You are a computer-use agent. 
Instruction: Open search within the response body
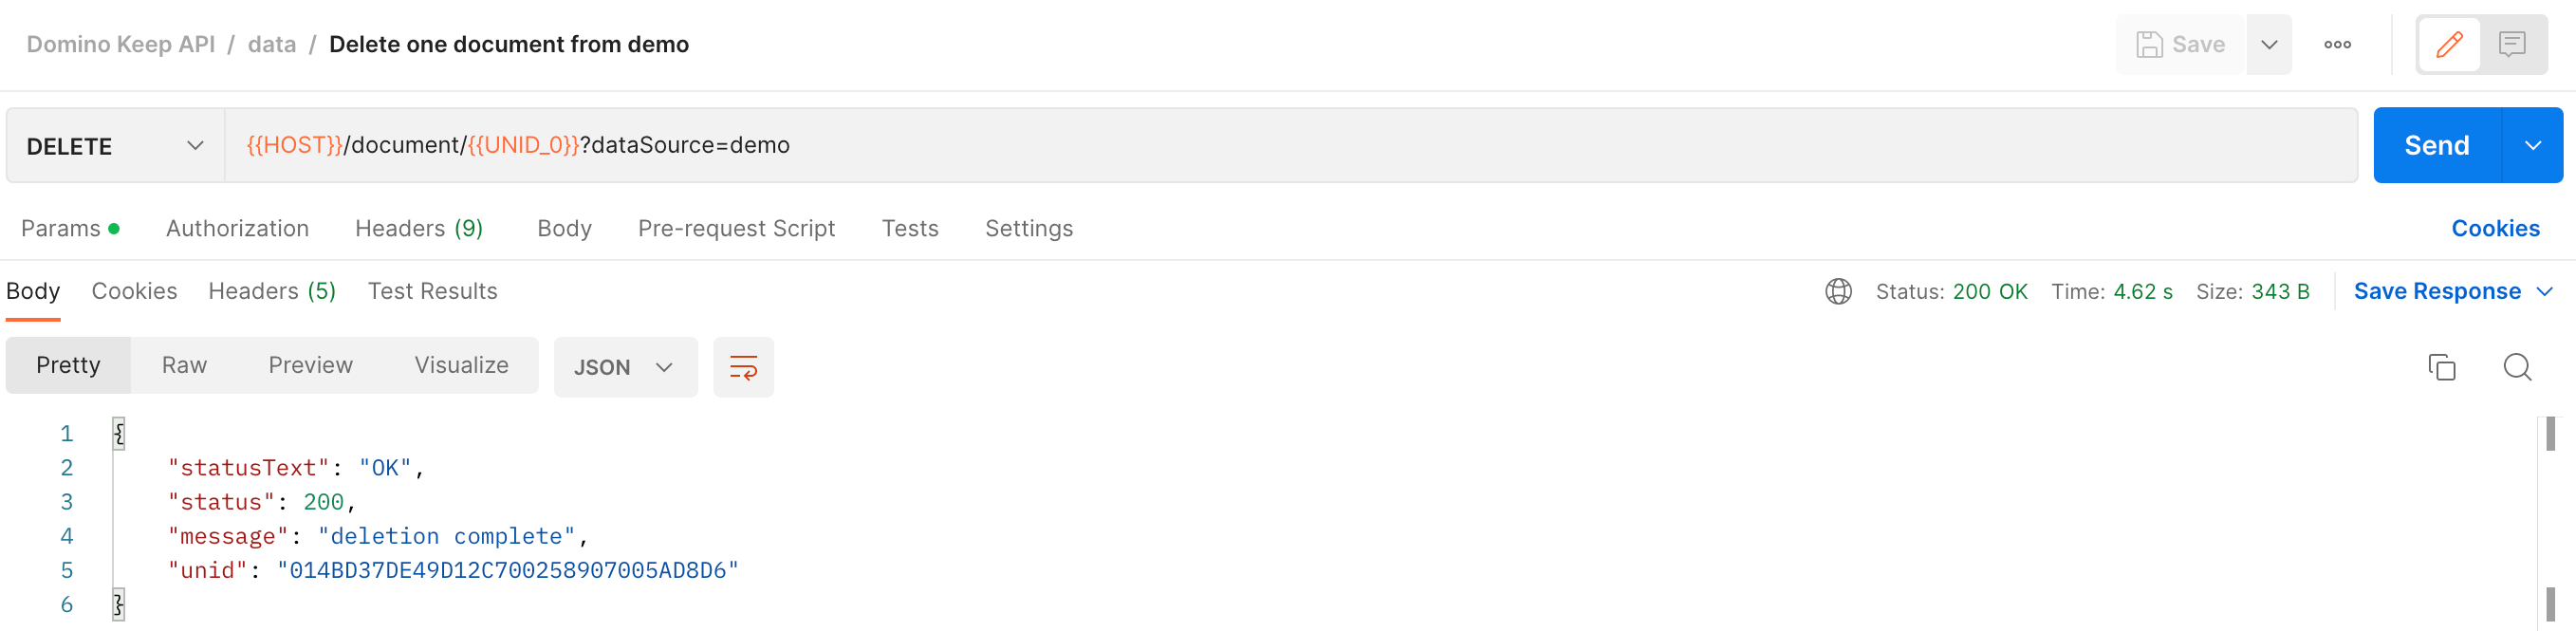point(2516,367)
